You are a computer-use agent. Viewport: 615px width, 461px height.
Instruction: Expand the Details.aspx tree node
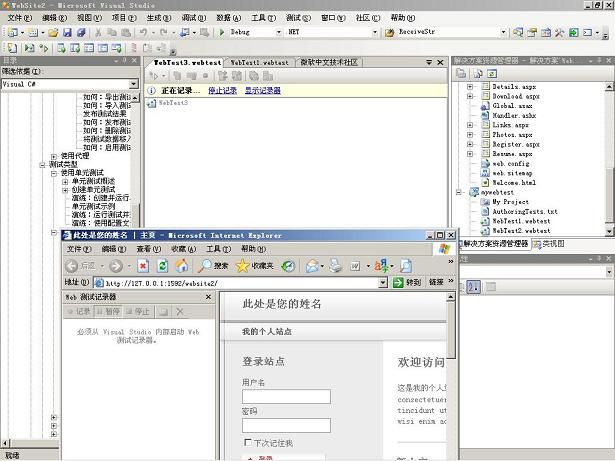pos(470,86)
